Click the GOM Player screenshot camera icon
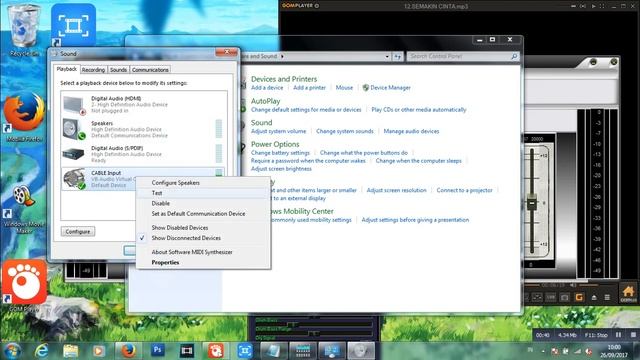The image size is (640, 360). [x=564, y=298]
